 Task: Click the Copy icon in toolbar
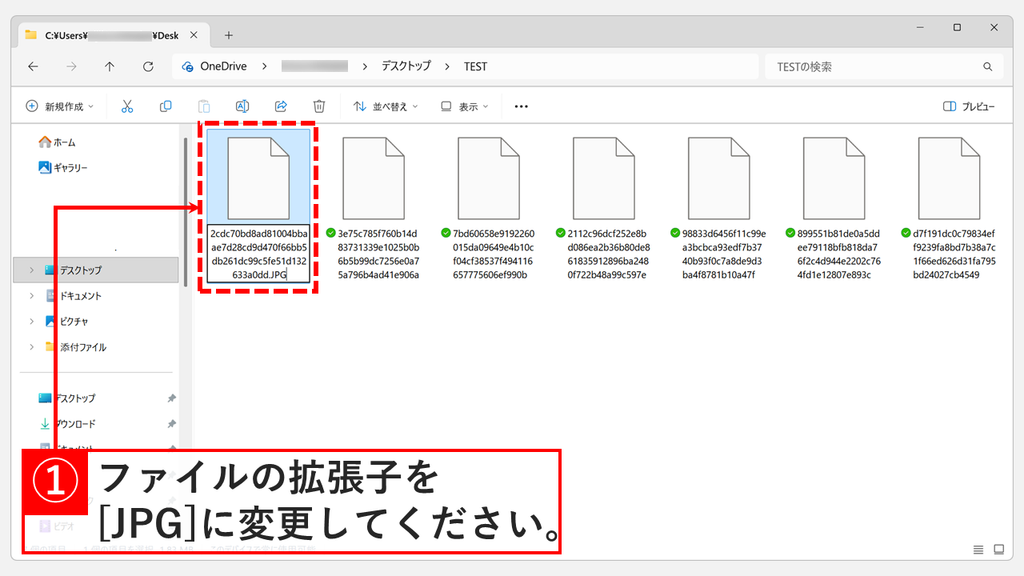click(166, 106)
